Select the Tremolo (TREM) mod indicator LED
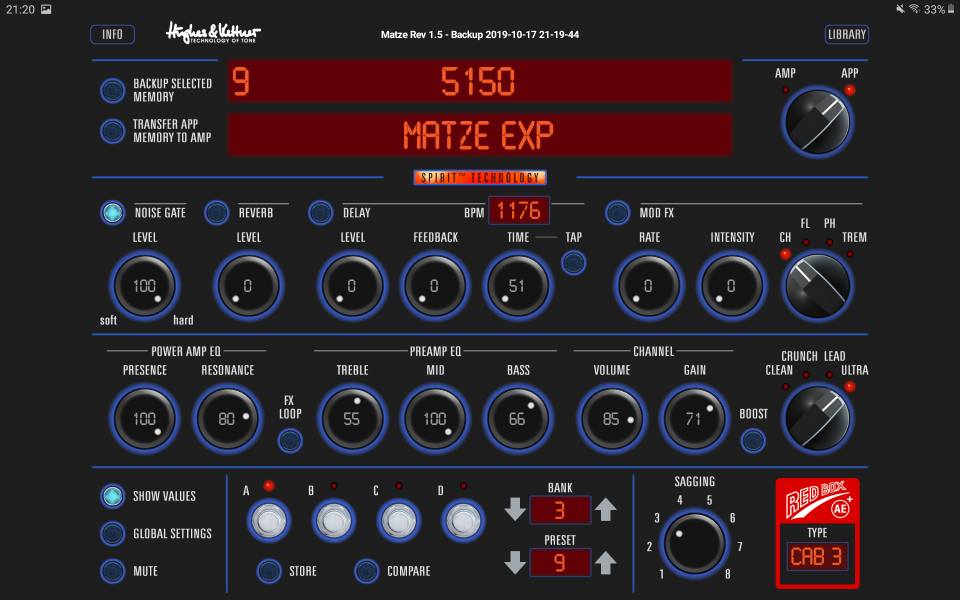The width and height of the screenshot is (960, 600). 850,253
